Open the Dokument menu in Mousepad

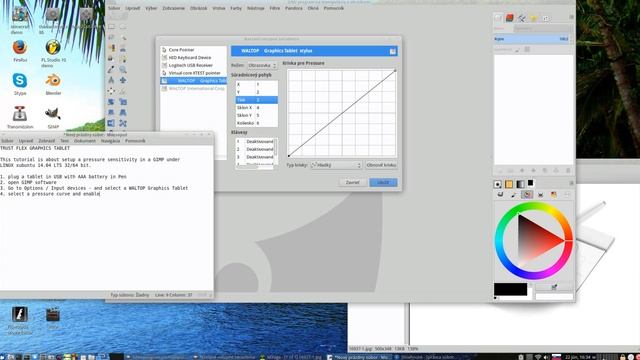pyautogui.click(x=84, y=141)
